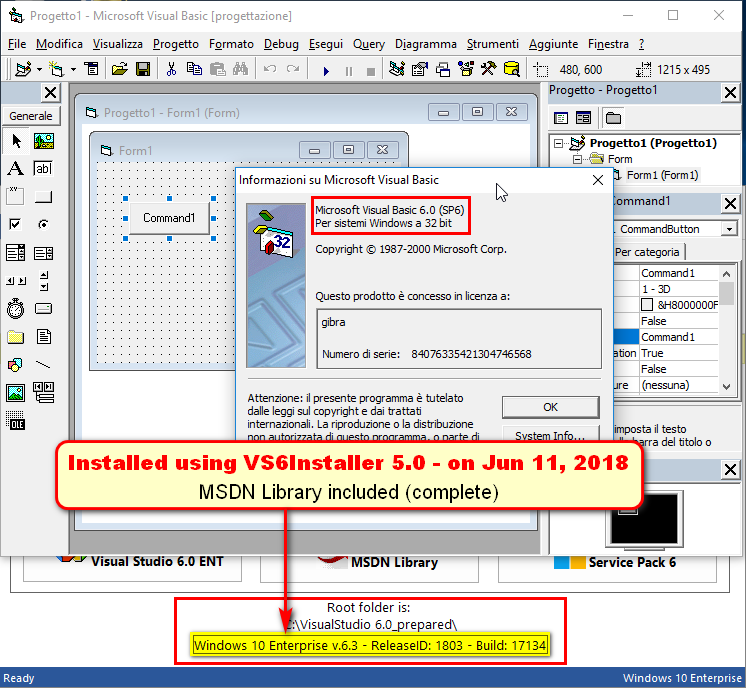Select Form1 (Form1) in project tree
The image size is (746, 688).
(x=662, y=175)
